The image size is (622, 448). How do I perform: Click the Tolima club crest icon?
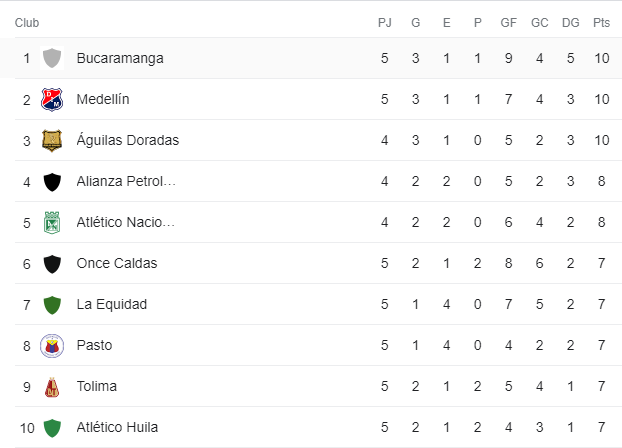pyautogui.click(x=52, y=386)
